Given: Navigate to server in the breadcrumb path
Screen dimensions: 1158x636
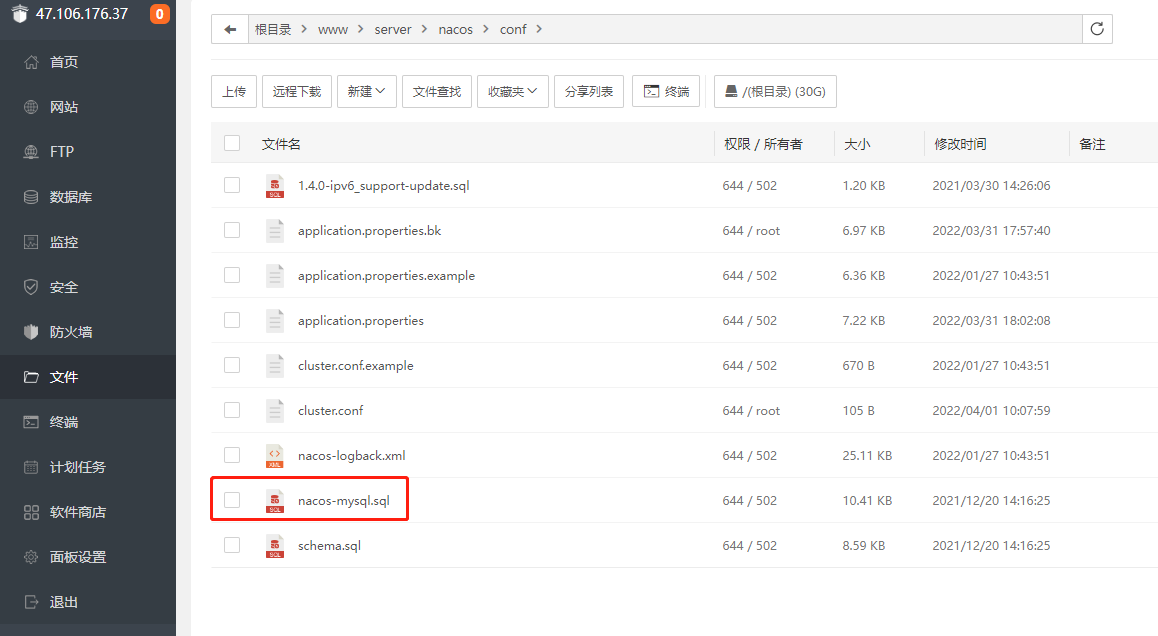Looking at the screenshot, I should coord(393,30).
